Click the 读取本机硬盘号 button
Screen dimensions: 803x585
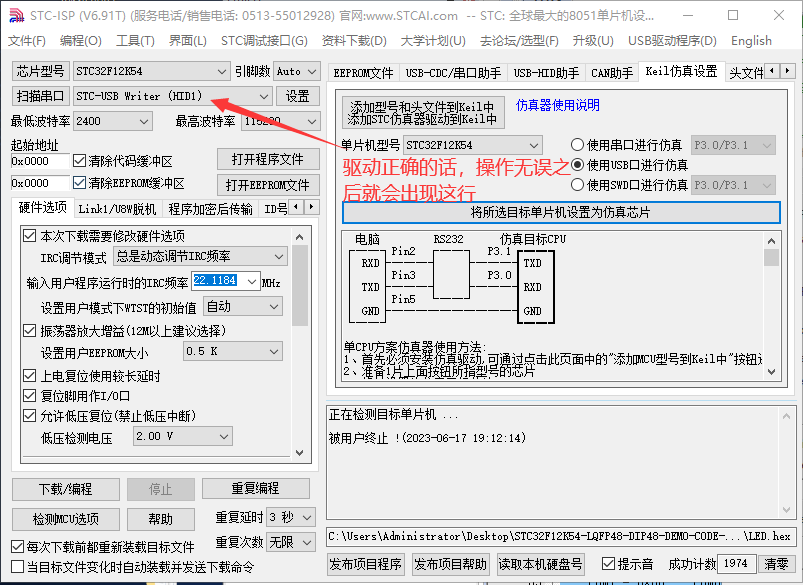[x=540, y=564]
